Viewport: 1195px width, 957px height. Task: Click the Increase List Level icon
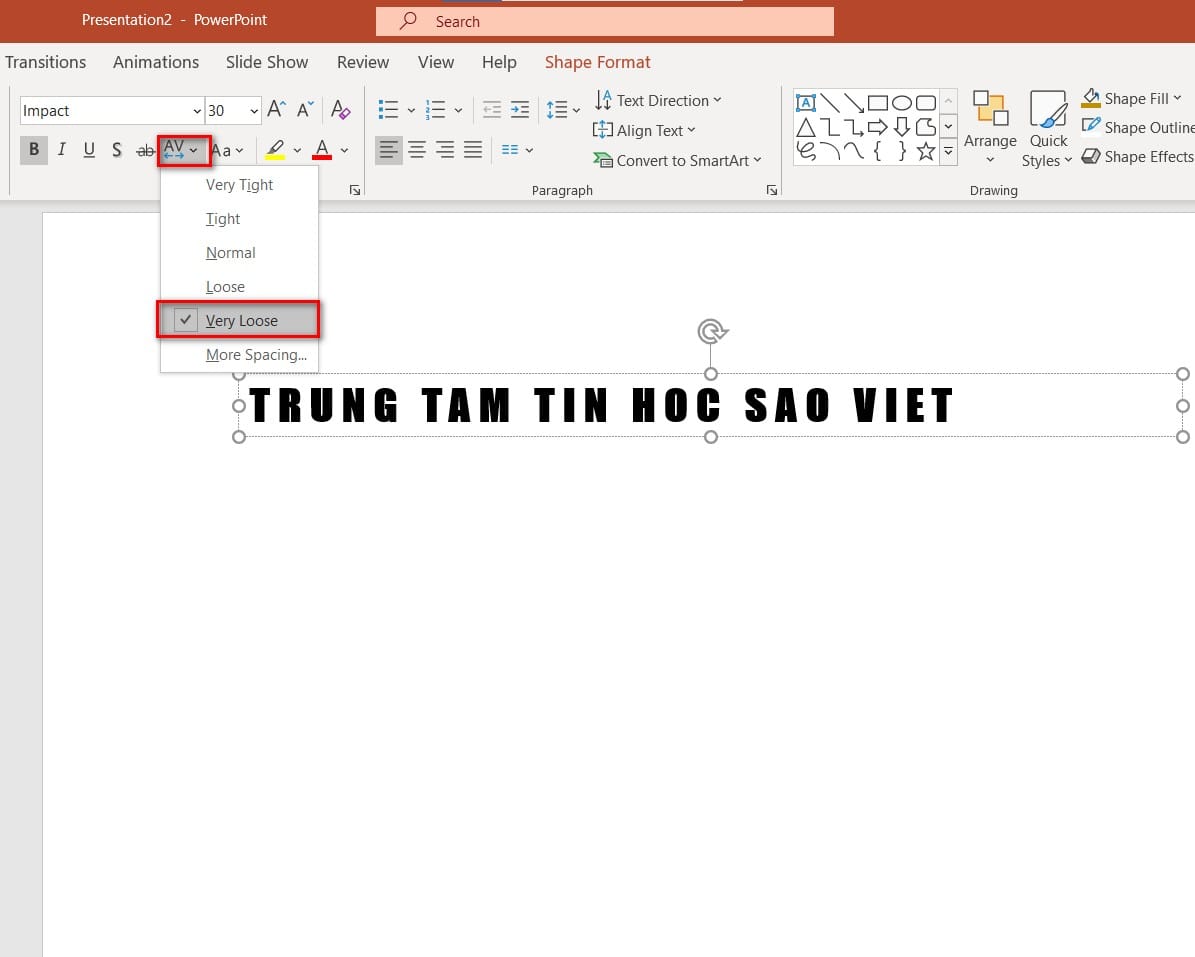pyautogui.click(x=520, y=110)
